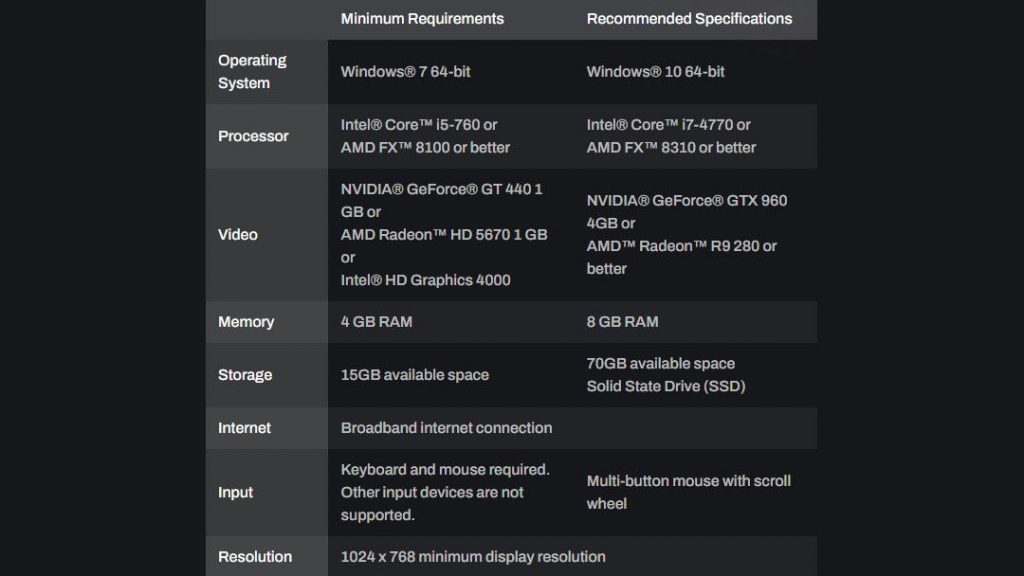The image size is (1024, 576).
Task: Click the Minimum Requirements column header
Action: (422, 19)
